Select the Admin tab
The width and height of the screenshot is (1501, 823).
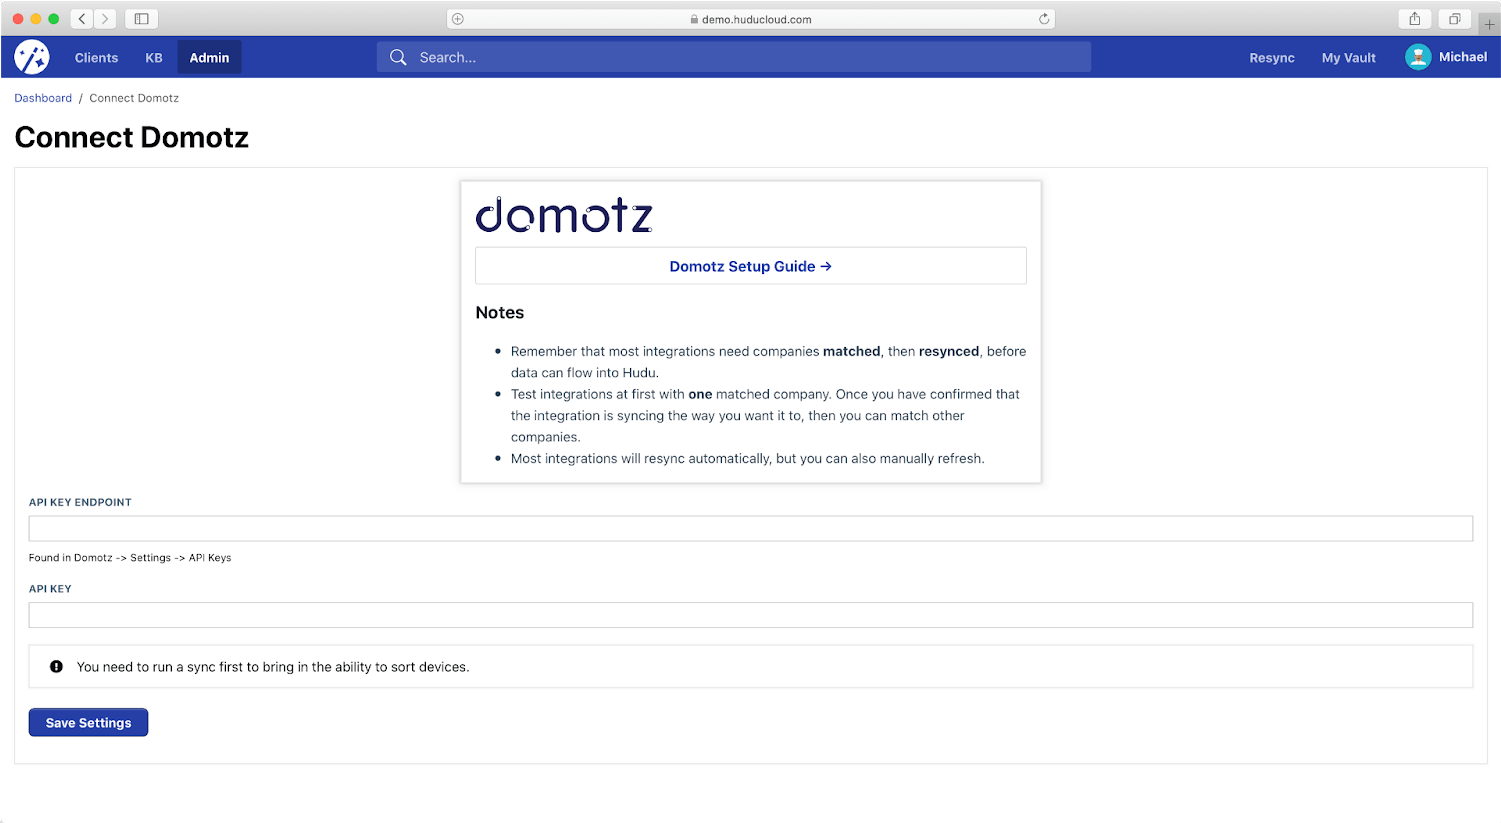click(x=210, y=58)
